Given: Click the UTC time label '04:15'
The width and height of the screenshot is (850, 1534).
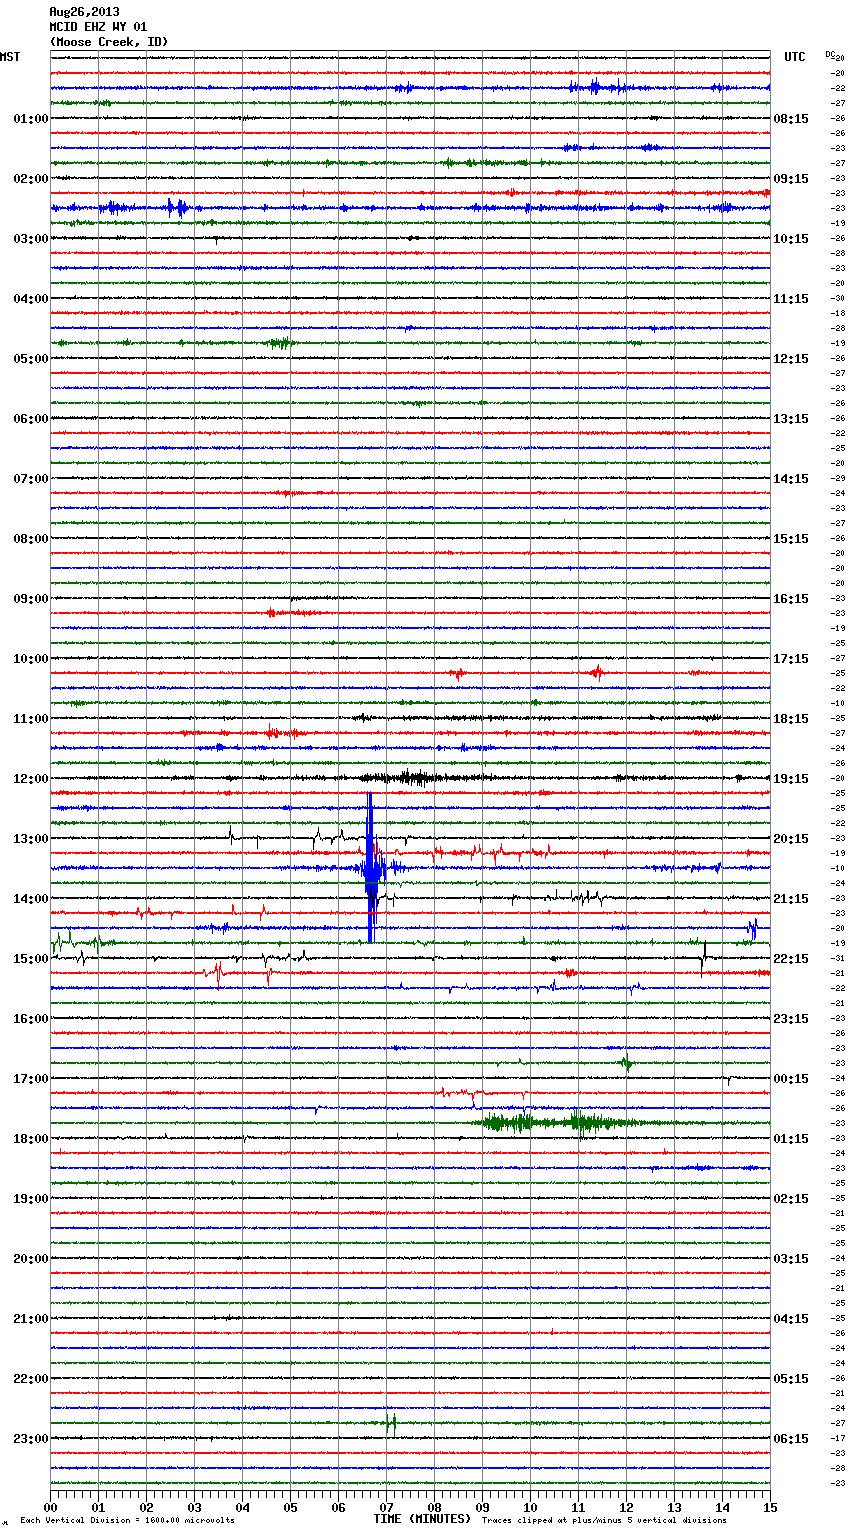Looking at the screenshot, I should tap(791, 1318).
